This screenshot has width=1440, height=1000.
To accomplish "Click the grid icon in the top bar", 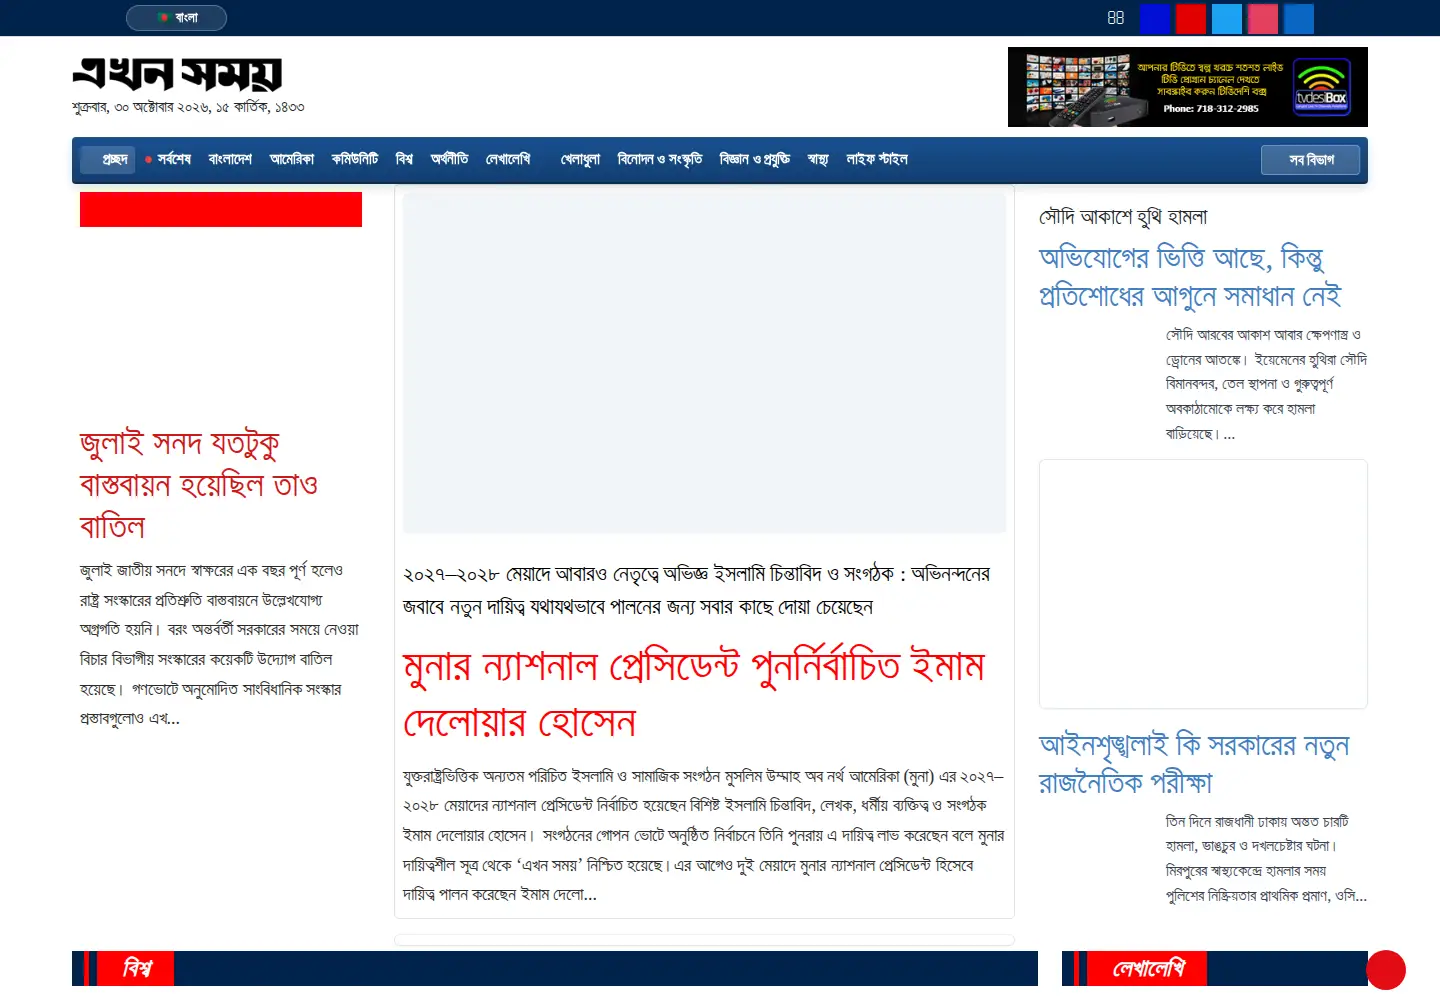I will [x=1116, y=18].
